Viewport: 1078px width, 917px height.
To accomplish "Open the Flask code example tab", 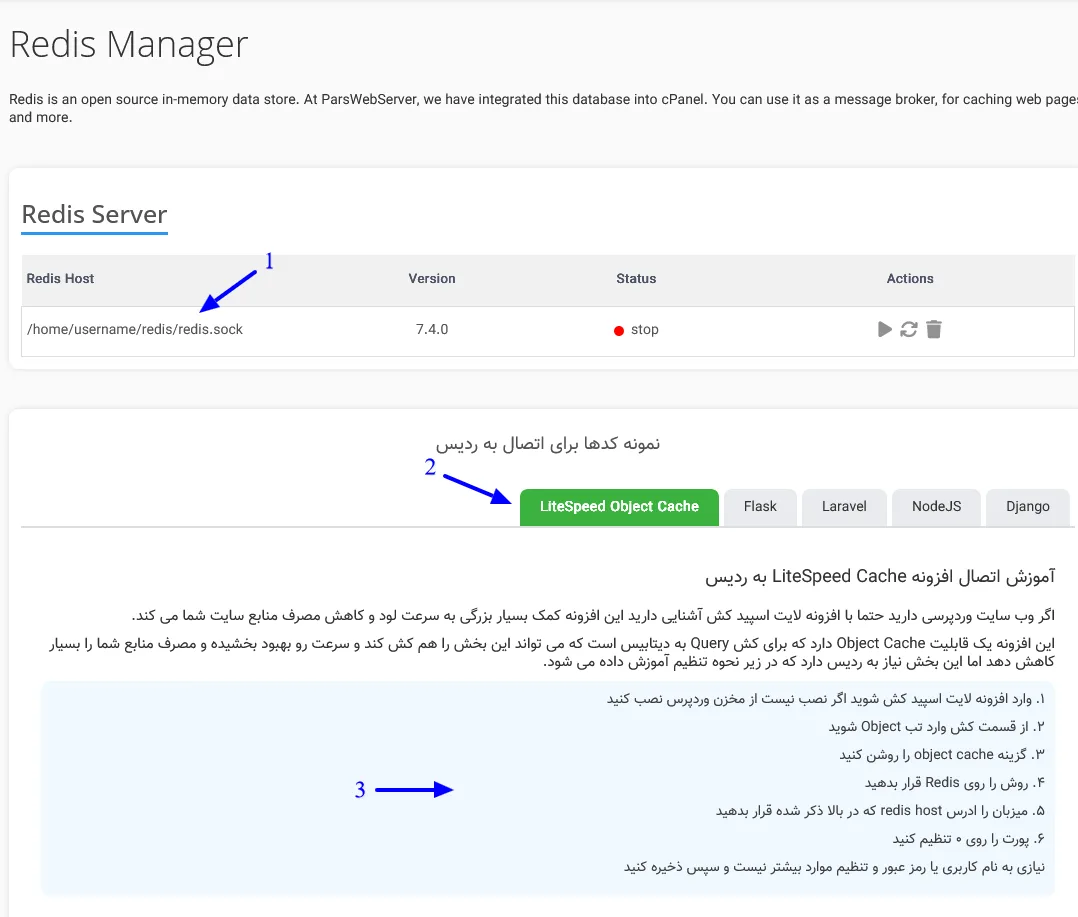I will [760, 507].
